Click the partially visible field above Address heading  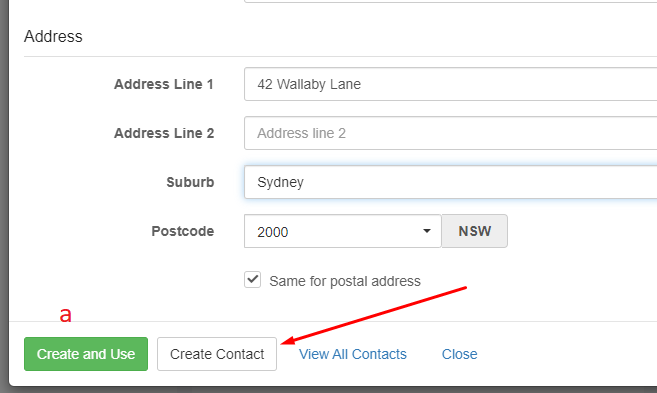click(450, 1)
